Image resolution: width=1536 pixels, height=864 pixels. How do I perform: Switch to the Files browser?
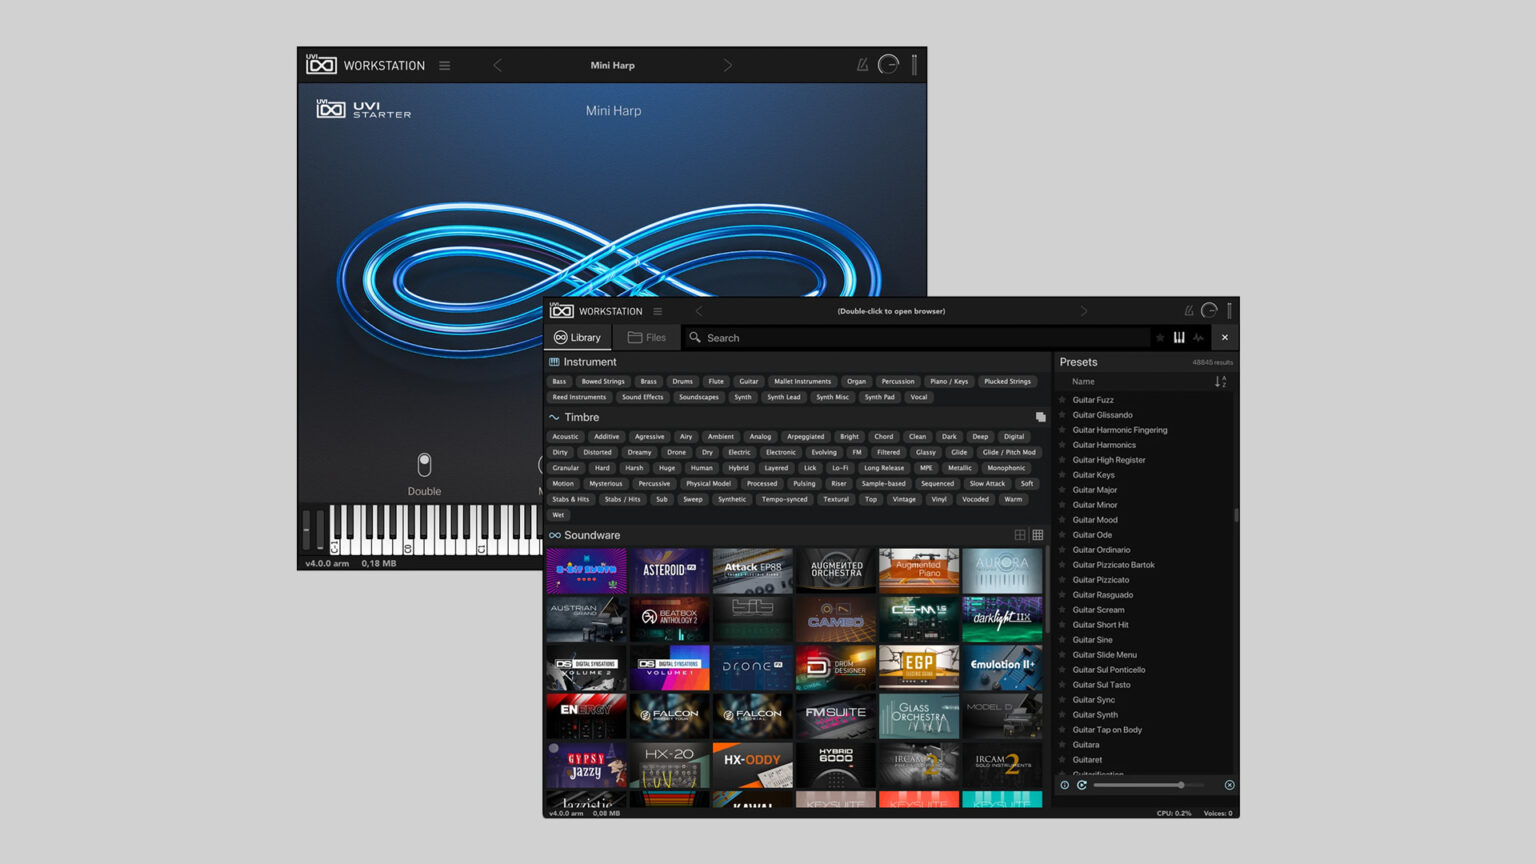coord(647,337)
